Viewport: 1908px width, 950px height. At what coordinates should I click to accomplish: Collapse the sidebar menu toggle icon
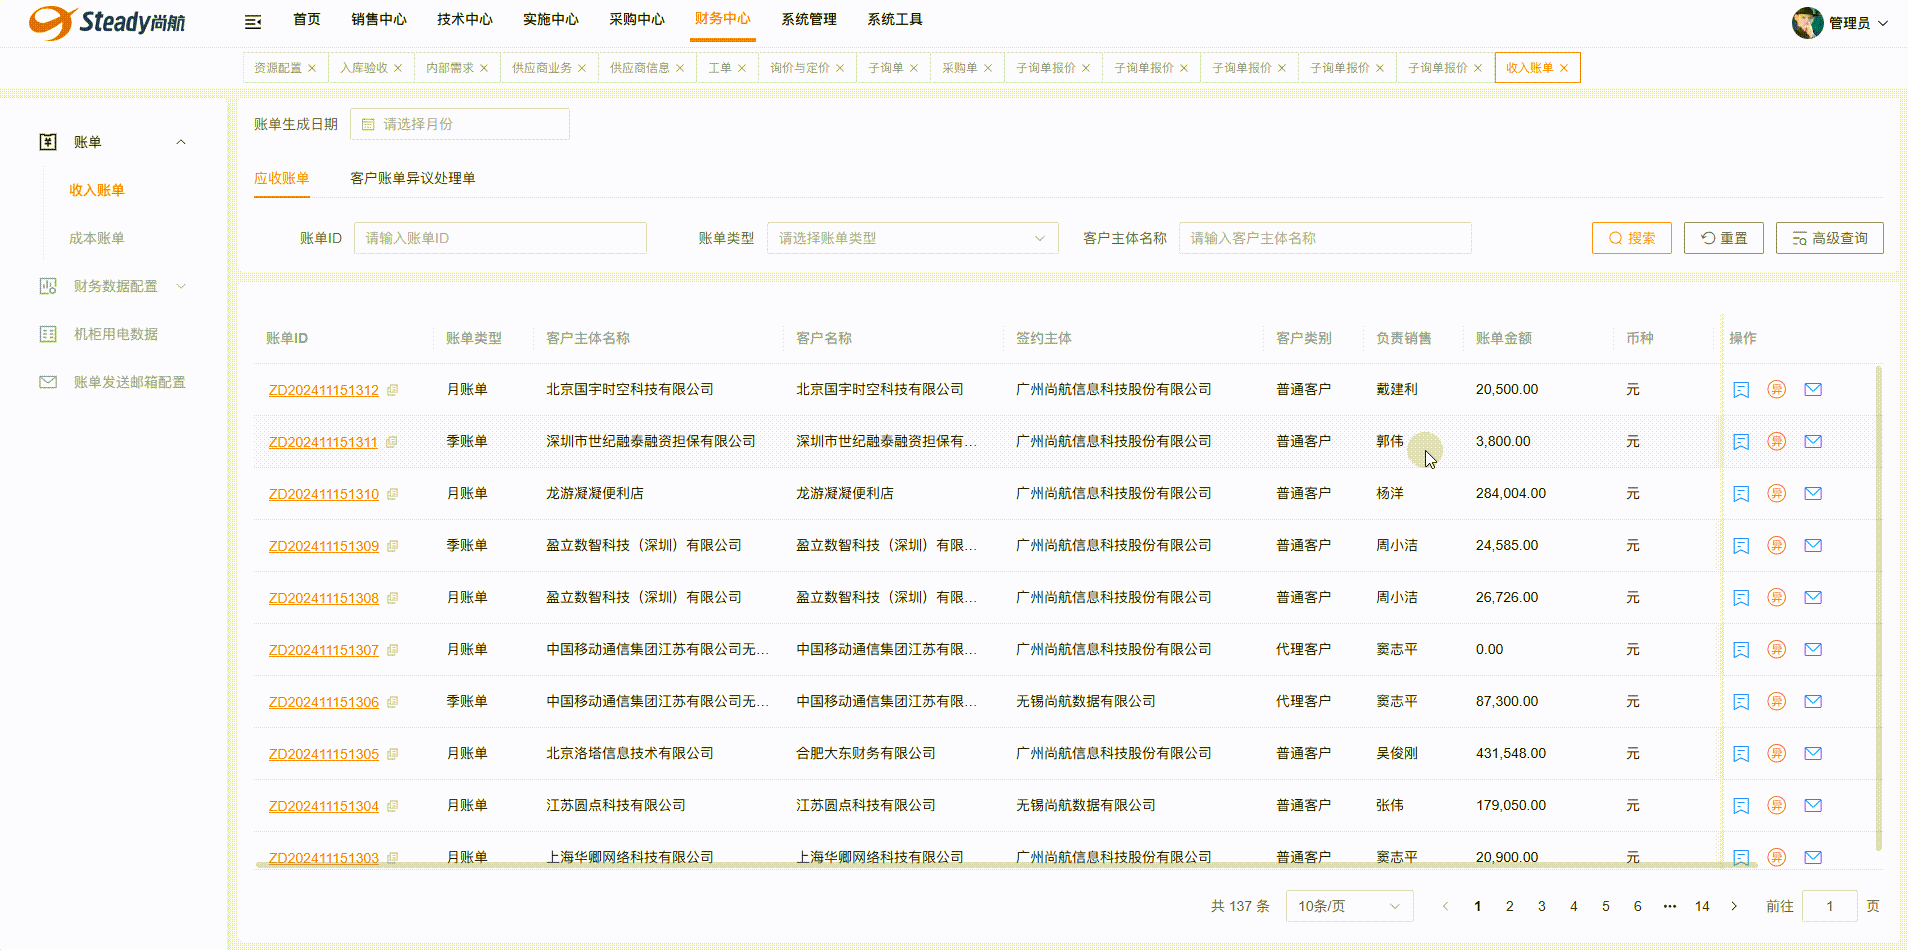click(253, 22)
